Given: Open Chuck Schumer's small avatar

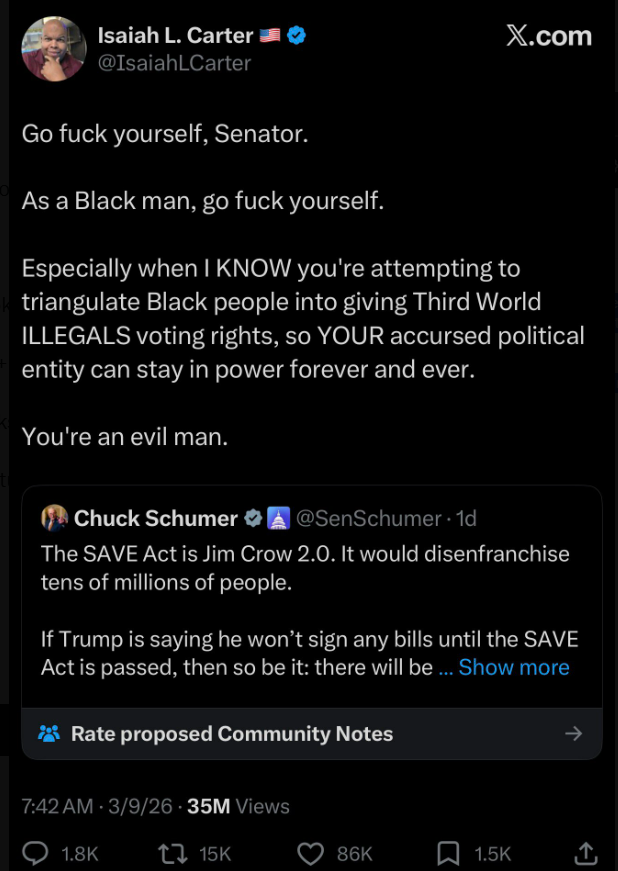Looking at the screenshot, I should coord(54,518).
